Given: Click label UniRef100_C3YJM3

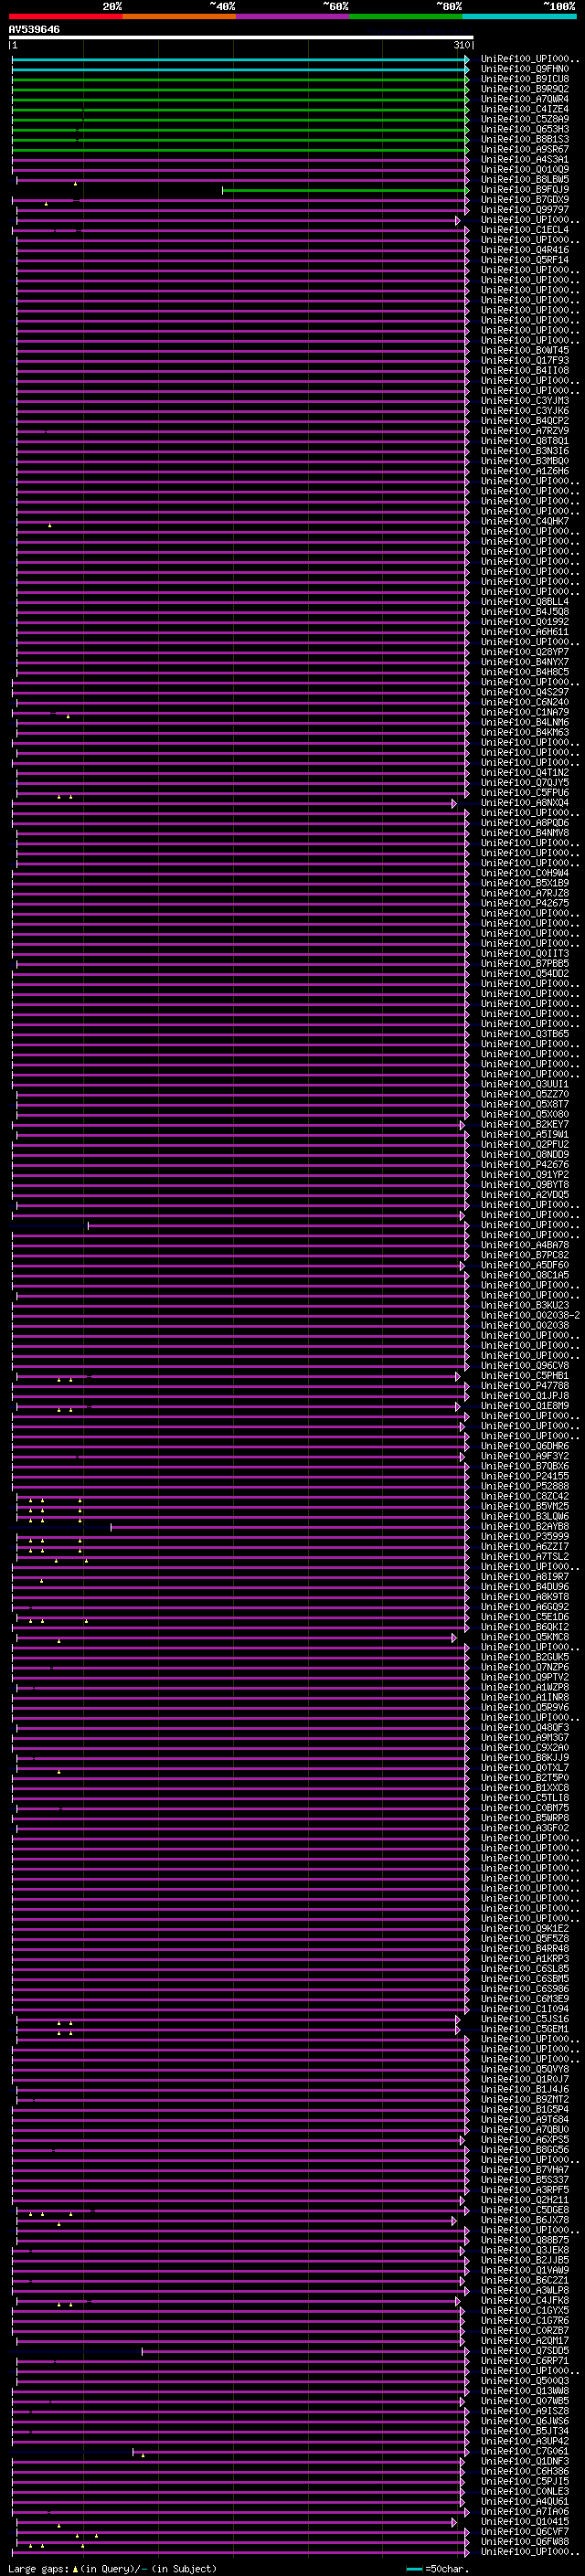Looking at the screenshot, I should pyautogui.click(x=525, y=400).
